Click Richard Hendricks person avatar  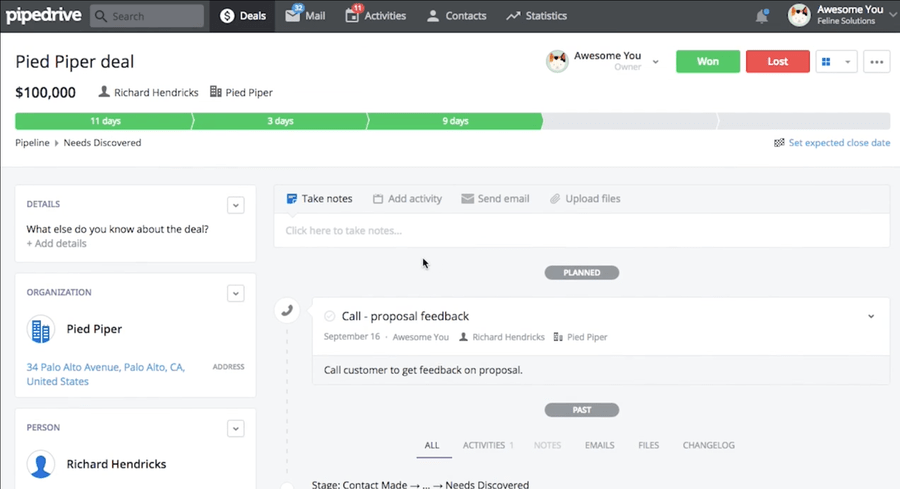click(x=41, y=464)
